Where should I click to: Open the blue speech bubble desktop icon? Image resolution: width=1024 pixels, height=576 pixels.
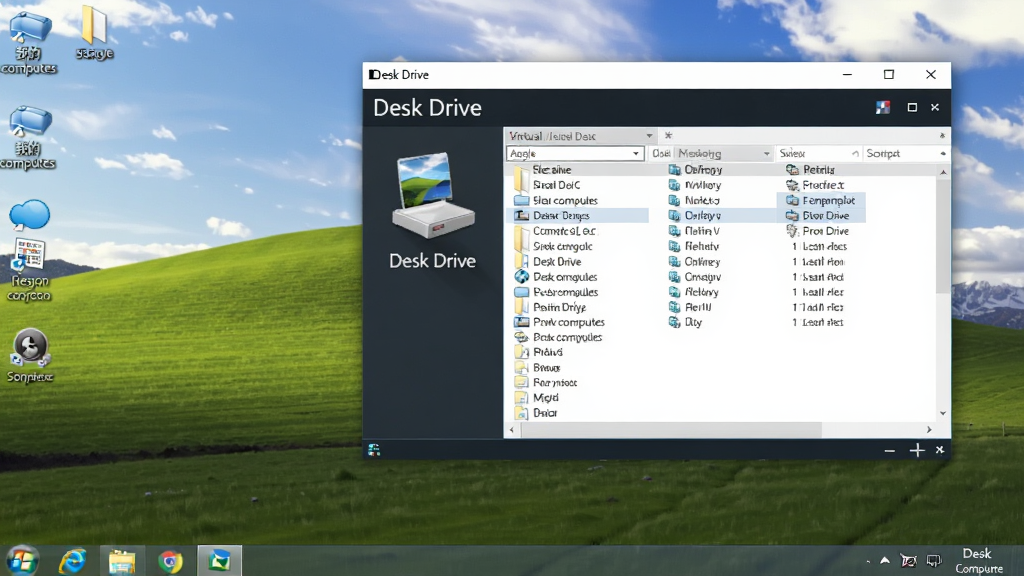pos(29,215)
